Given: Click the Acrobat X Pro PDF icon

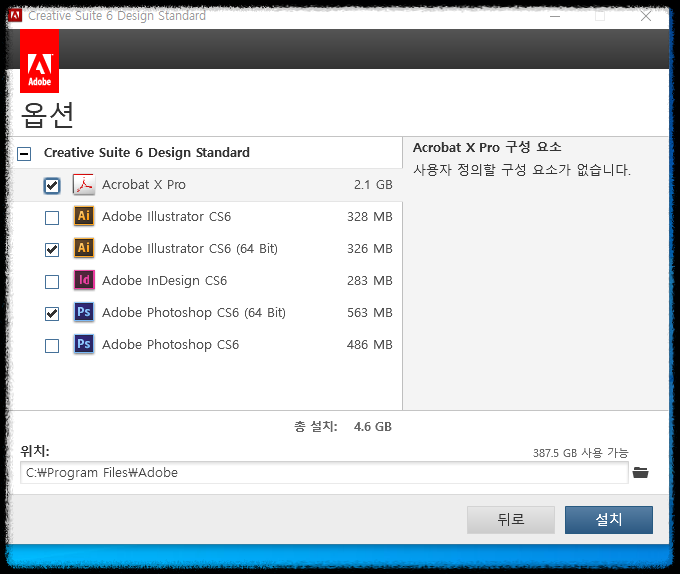Looking at the screenshot, I should coord(84,184).
